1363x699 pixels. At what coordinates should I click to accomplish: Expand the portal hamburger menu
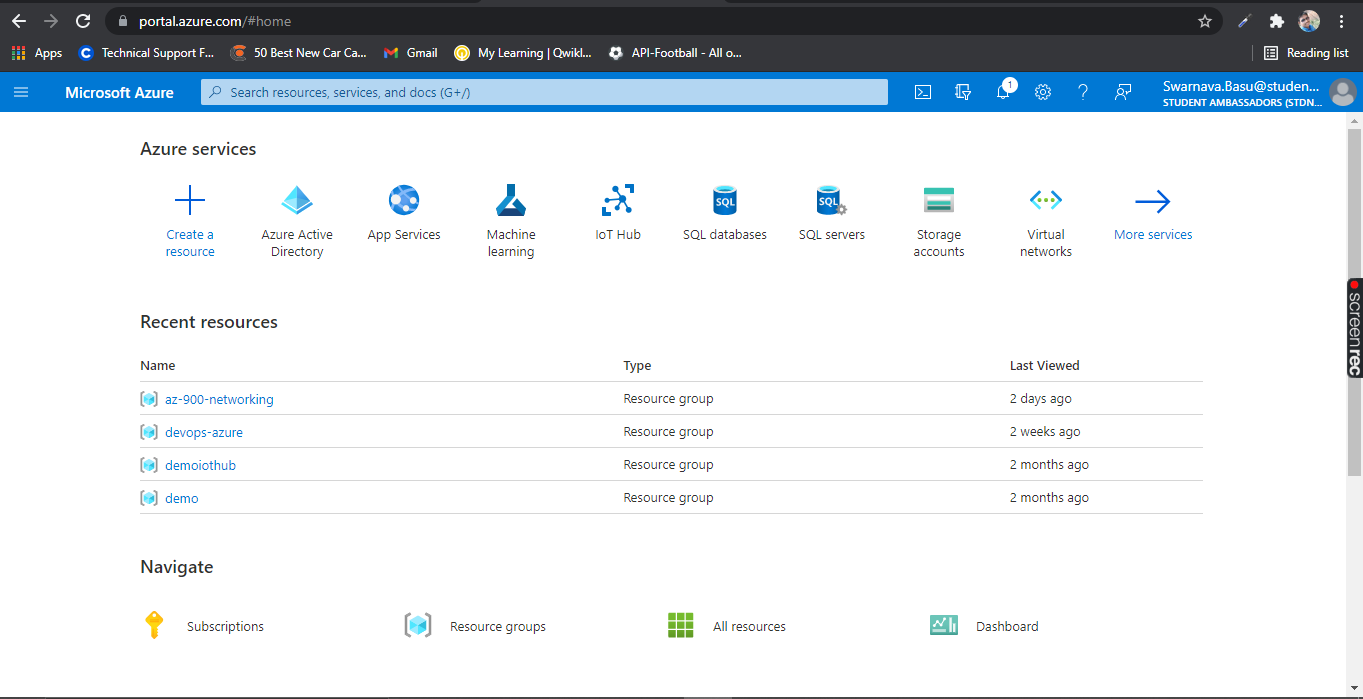click(21, 91)
